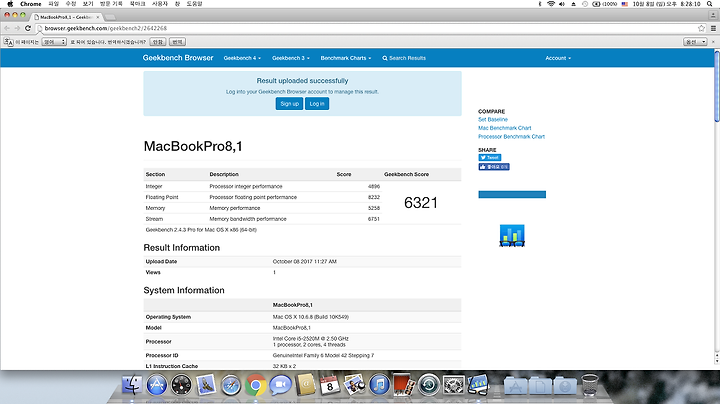720x404 pixels.
Task: Click the browser forward arrow
Action: tap(17, 28)
